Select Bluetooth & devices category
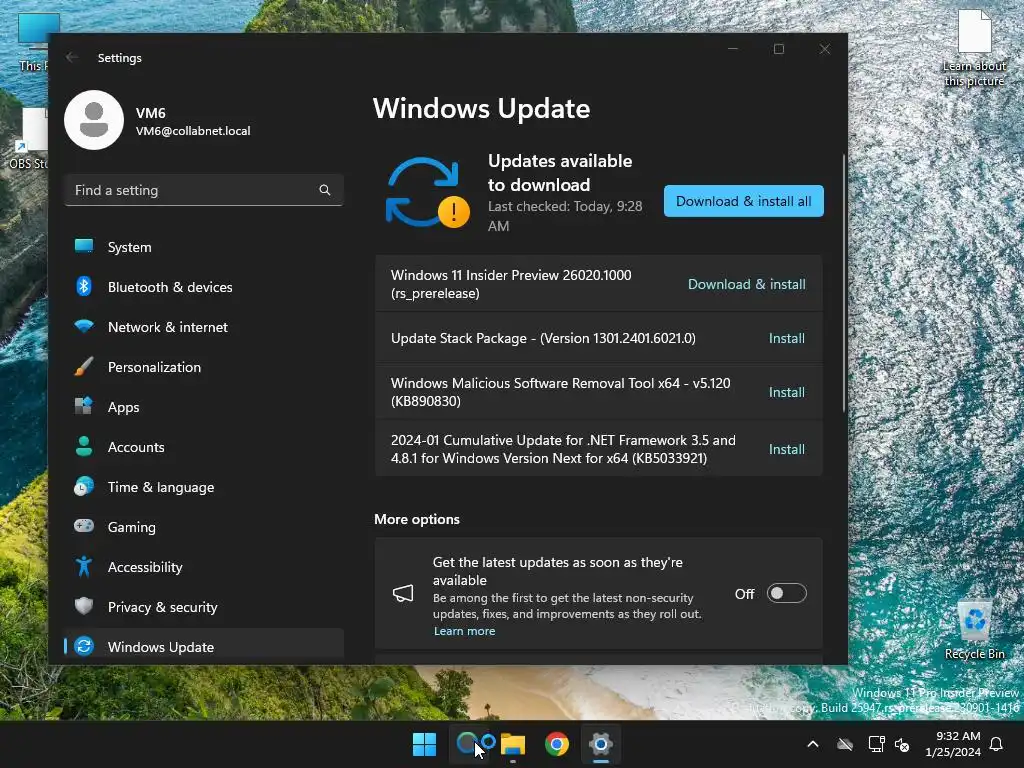The height and width of the screenshot is (768, 1024). point(204,287)
